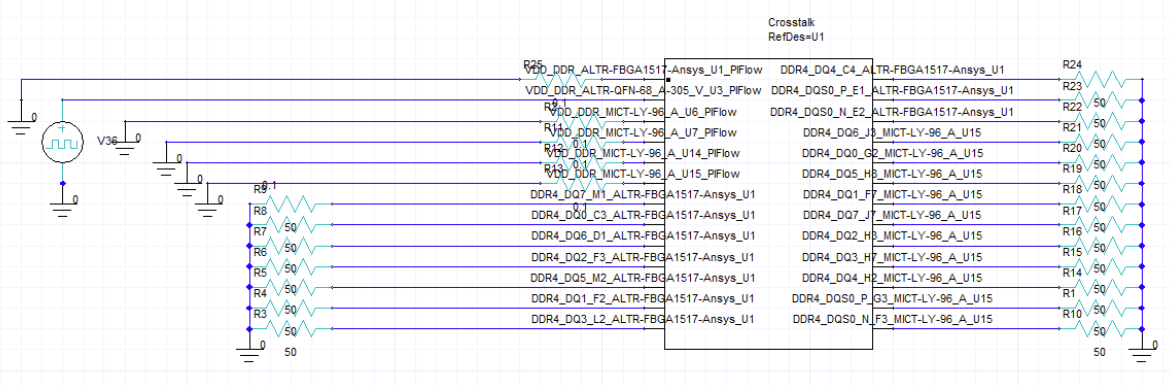
Task: Click ground symbol below the left resistor column
Action: click(x=249, y=351)
